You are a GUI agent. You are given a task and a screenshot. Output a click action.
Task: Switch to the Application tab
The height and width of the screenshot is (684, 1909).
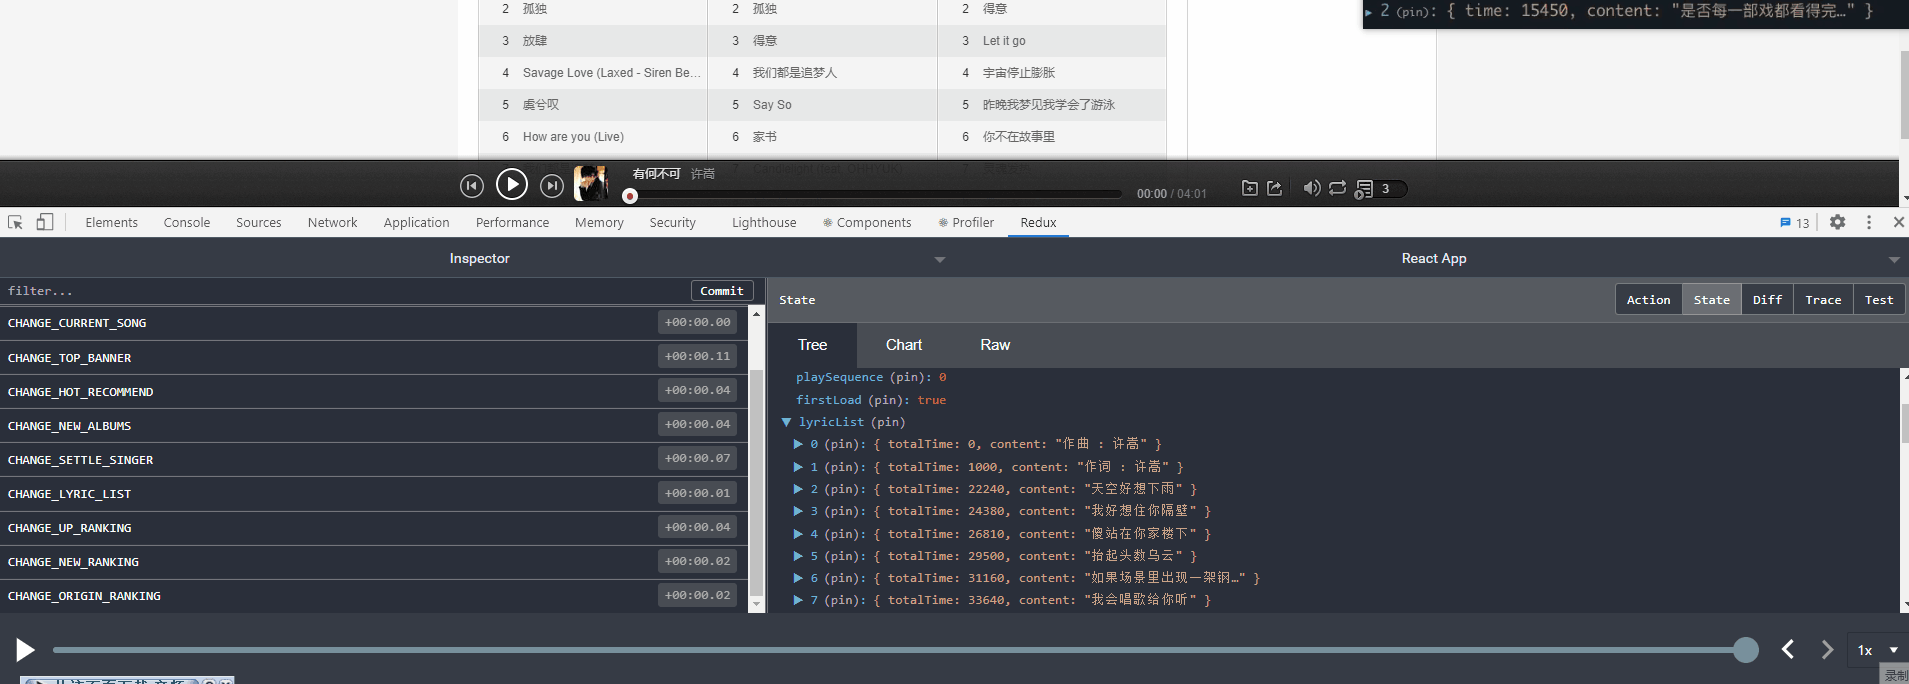(417, 223)
